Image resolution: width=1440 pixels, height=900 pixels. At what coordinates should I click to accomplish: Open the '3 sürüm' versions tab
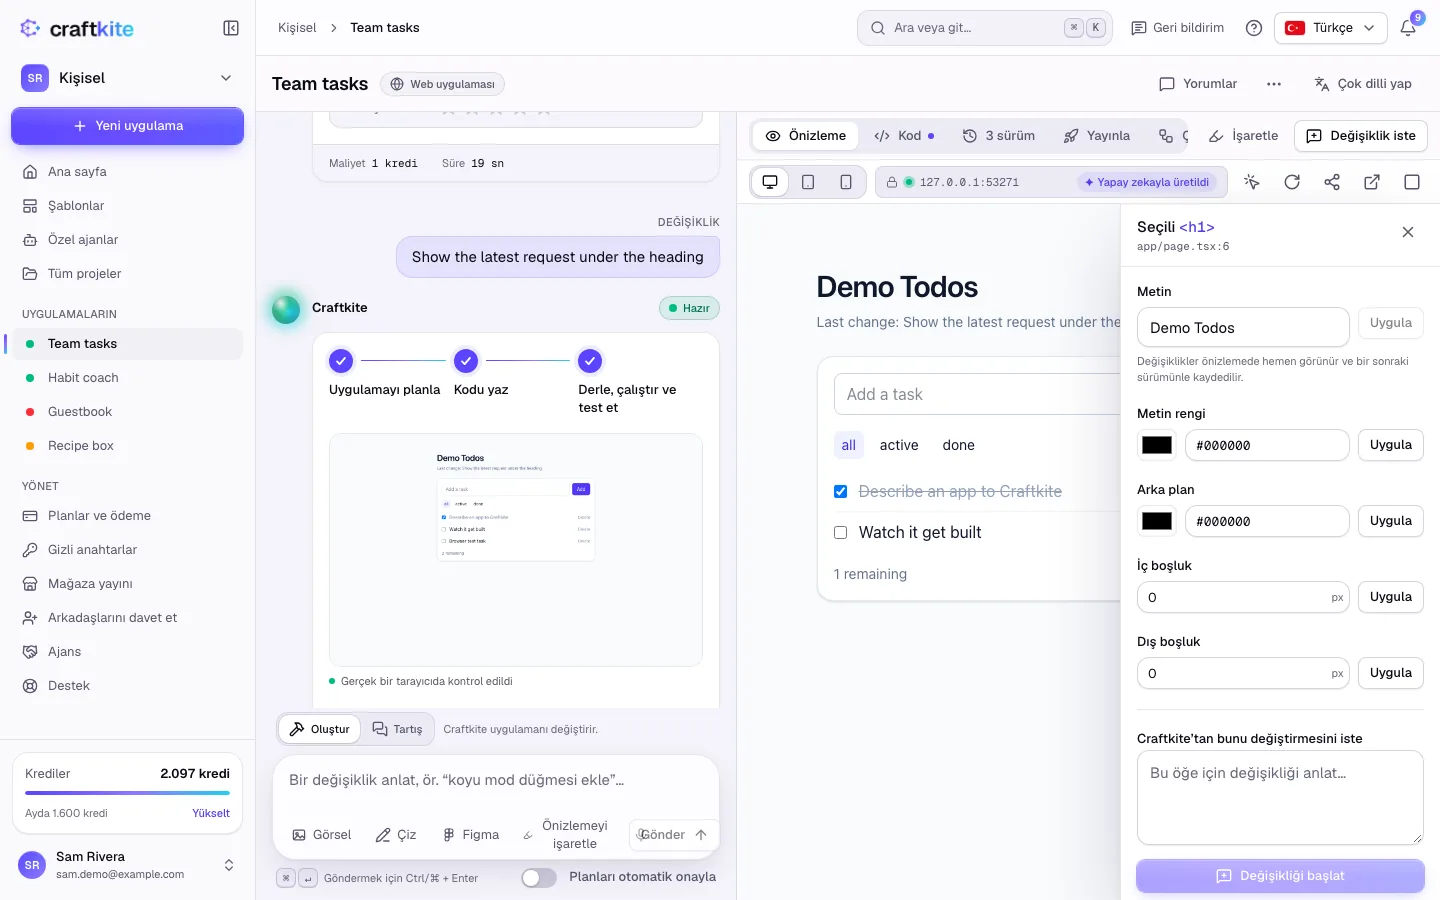coord(999,136)
